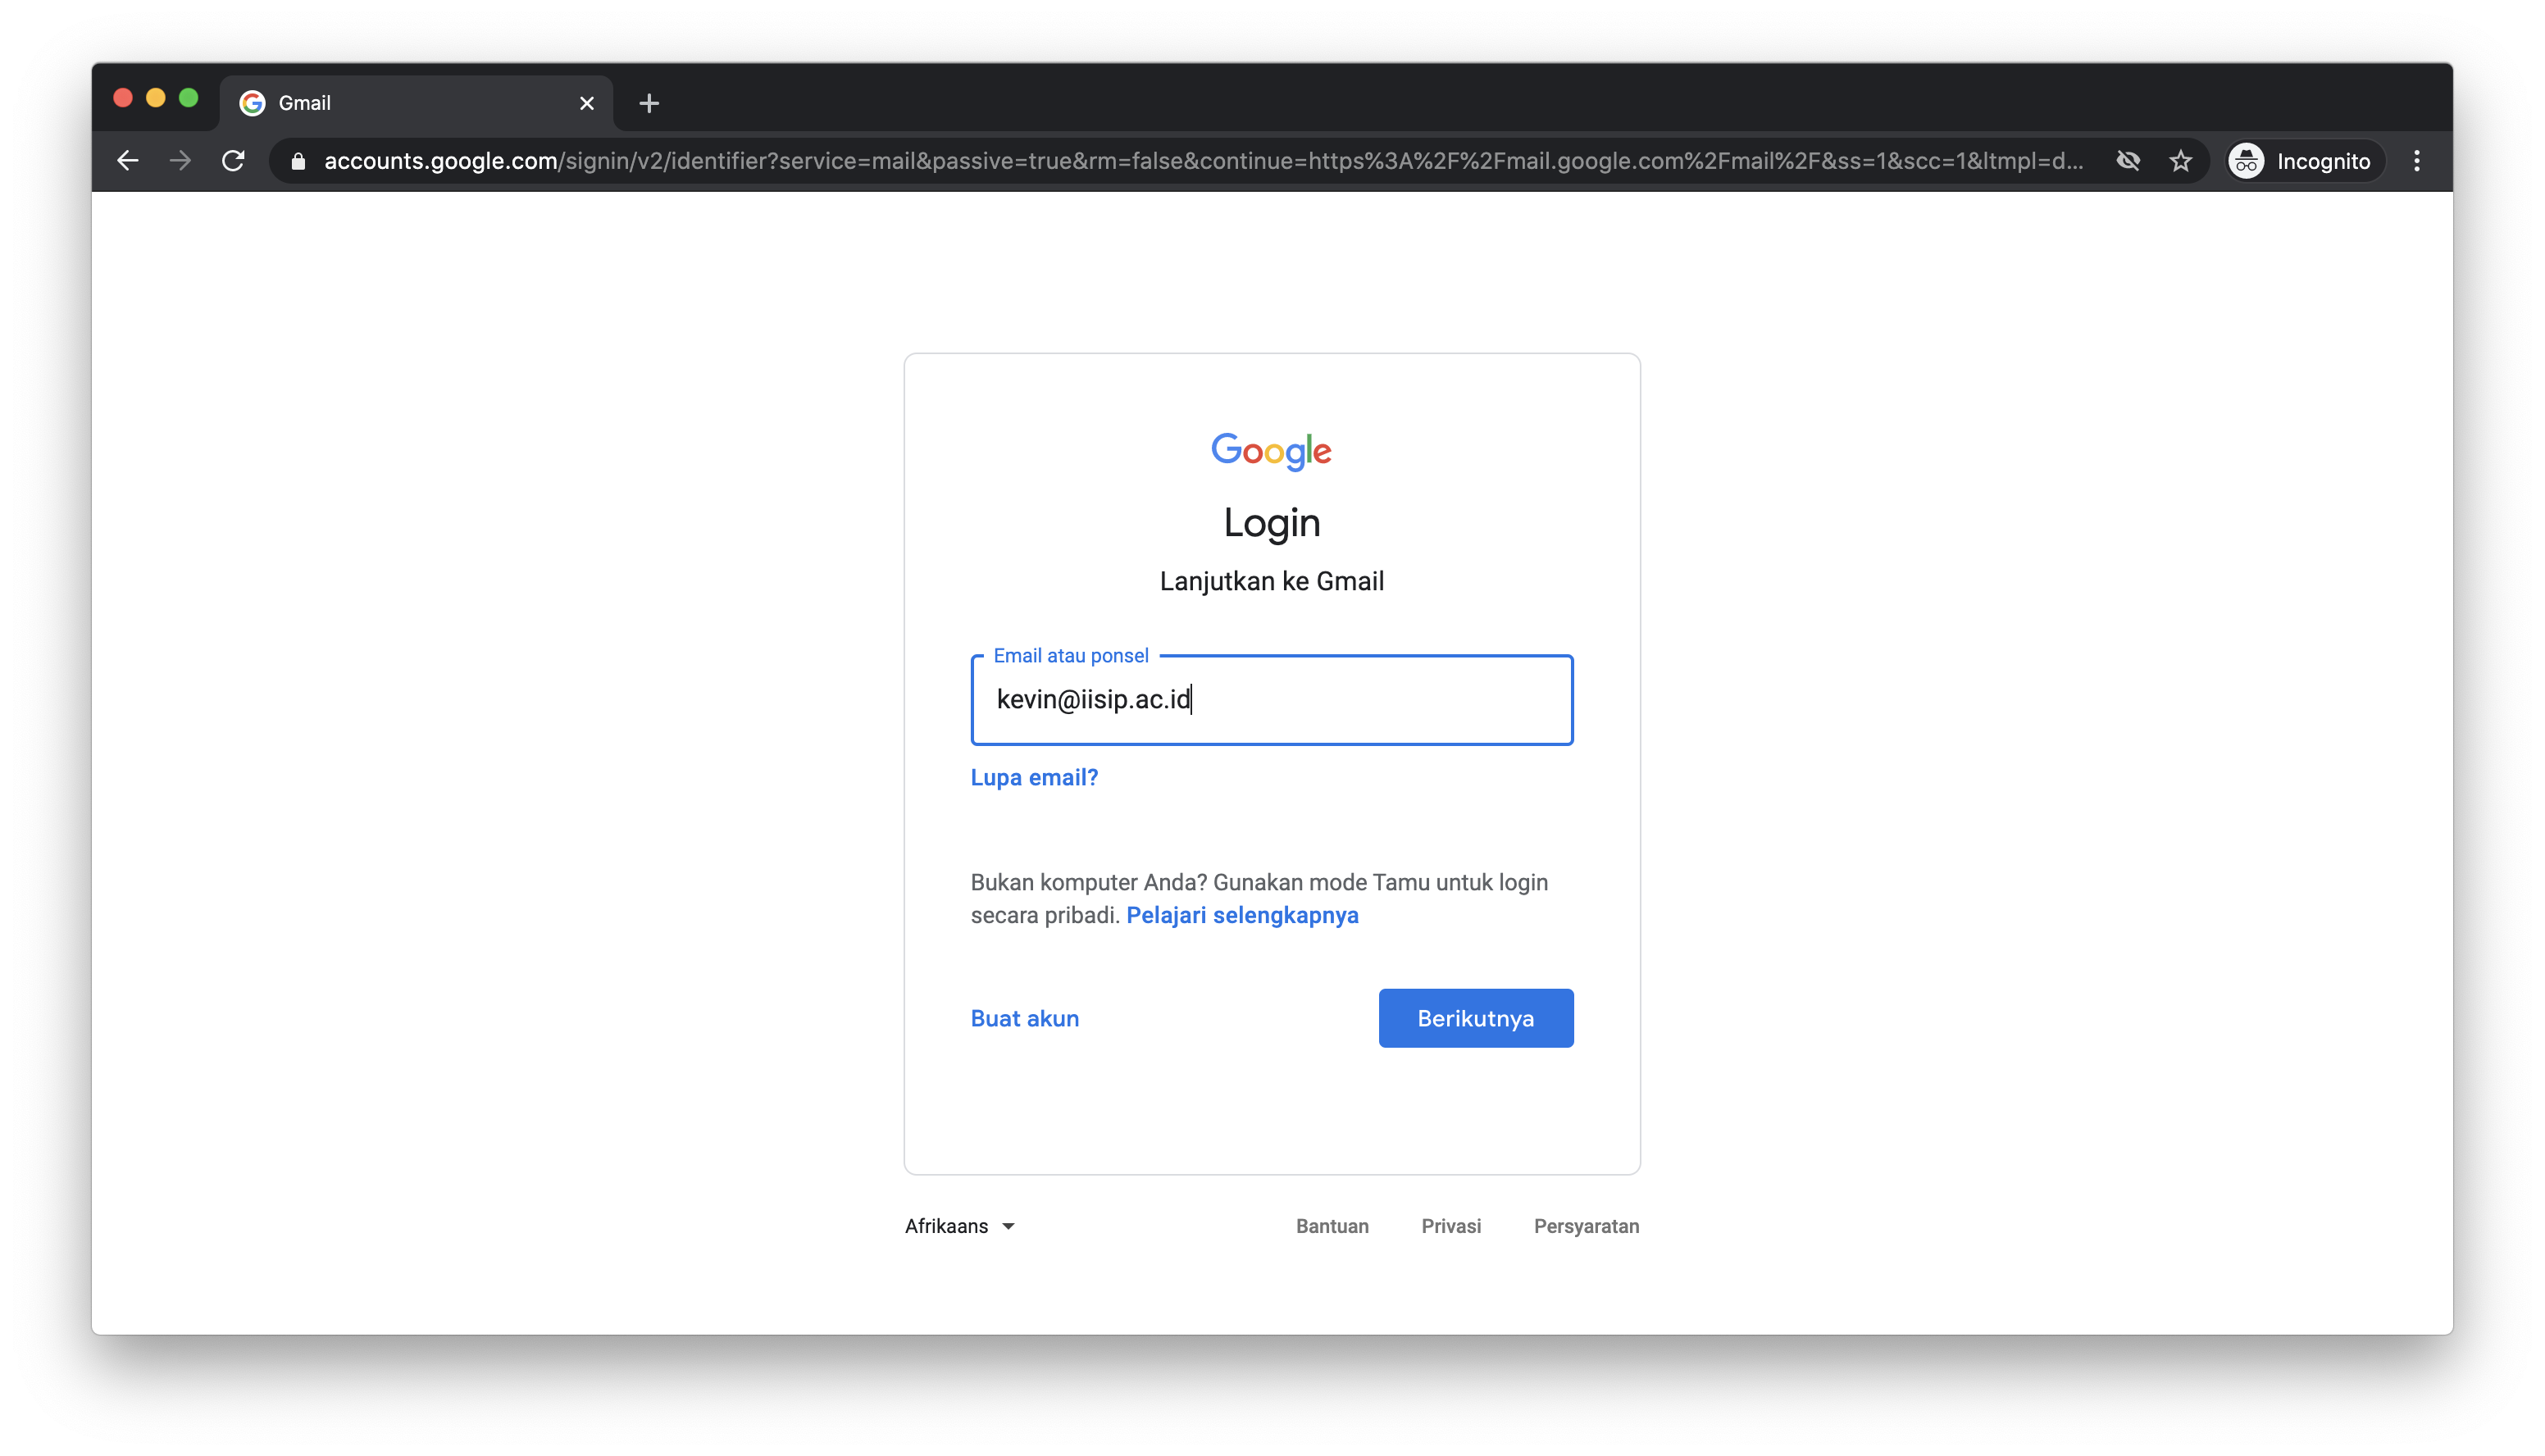Open the Privasi footer link
The image size is (2545, 1456).
click(x=1451, y=1226)
